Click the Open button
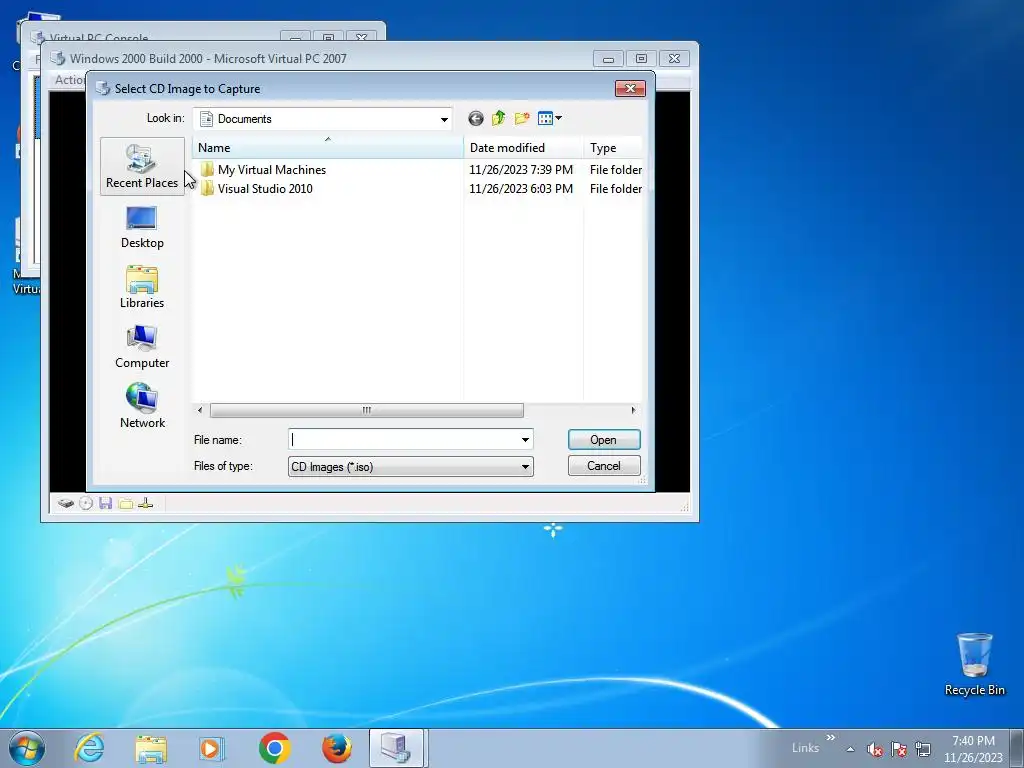This screenshot has width=1024, height=768. tap(604, 440)
